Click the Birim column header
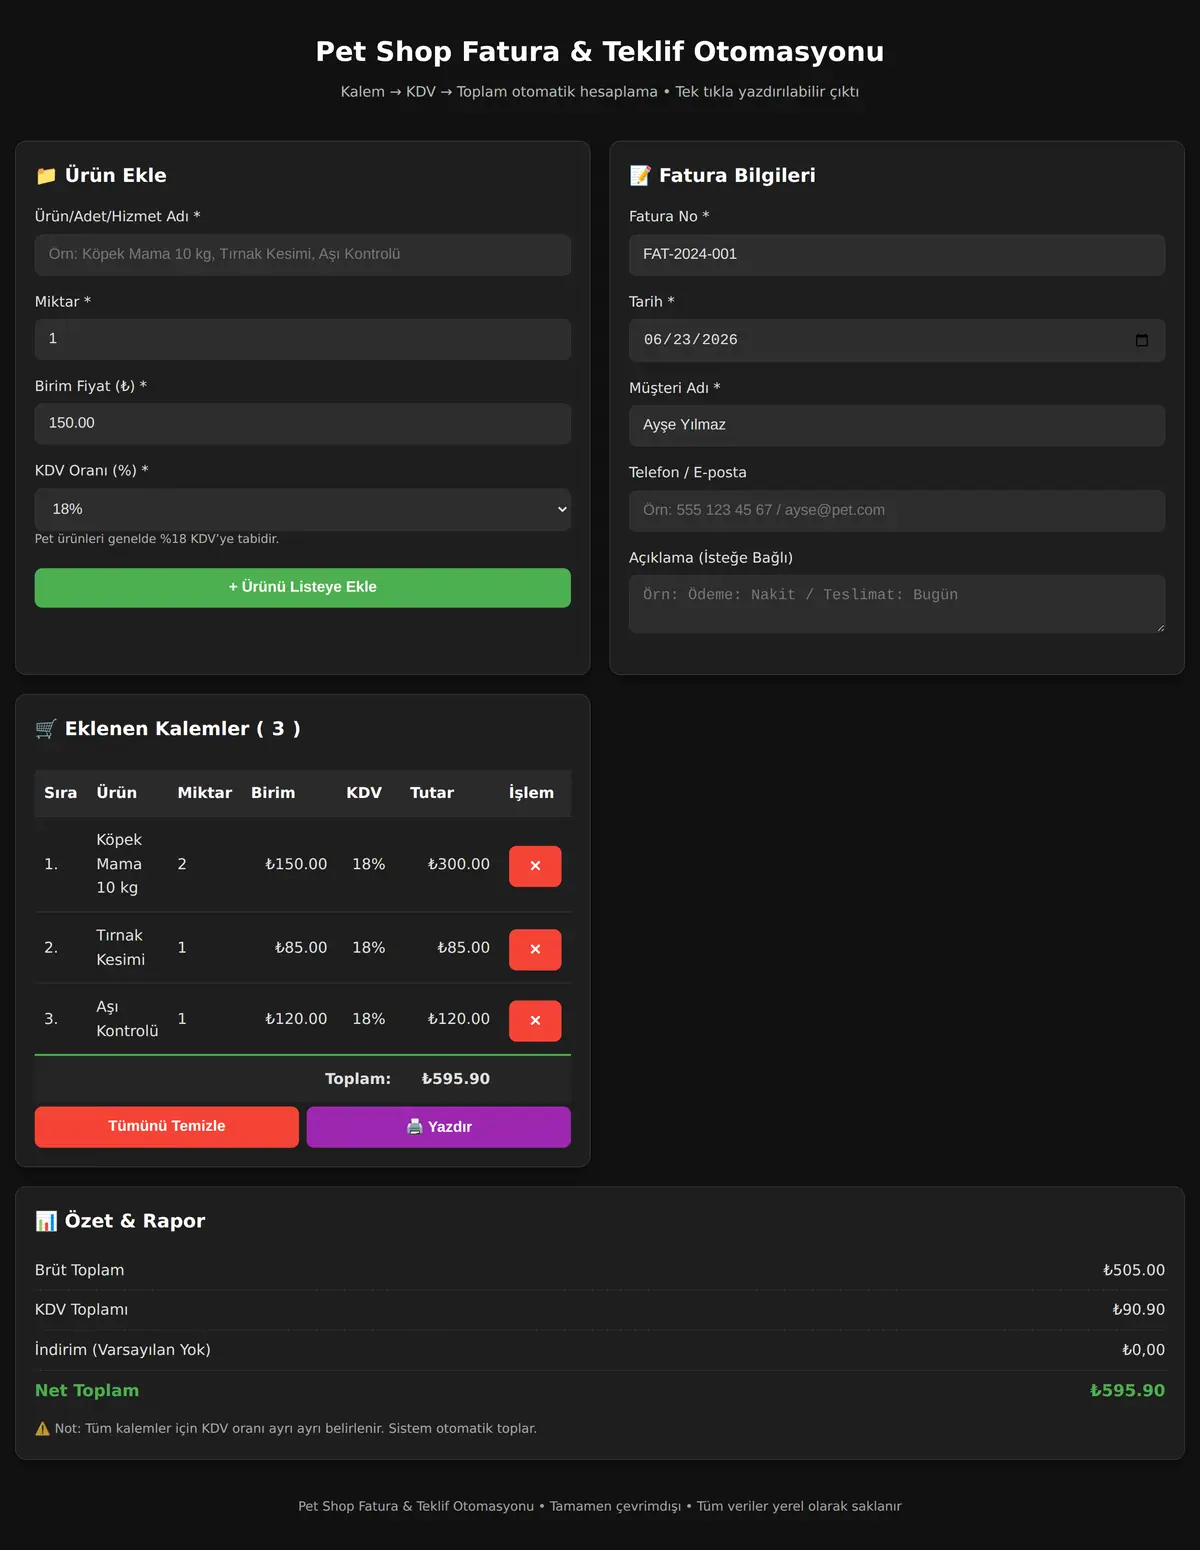 [x=273, y=793]
